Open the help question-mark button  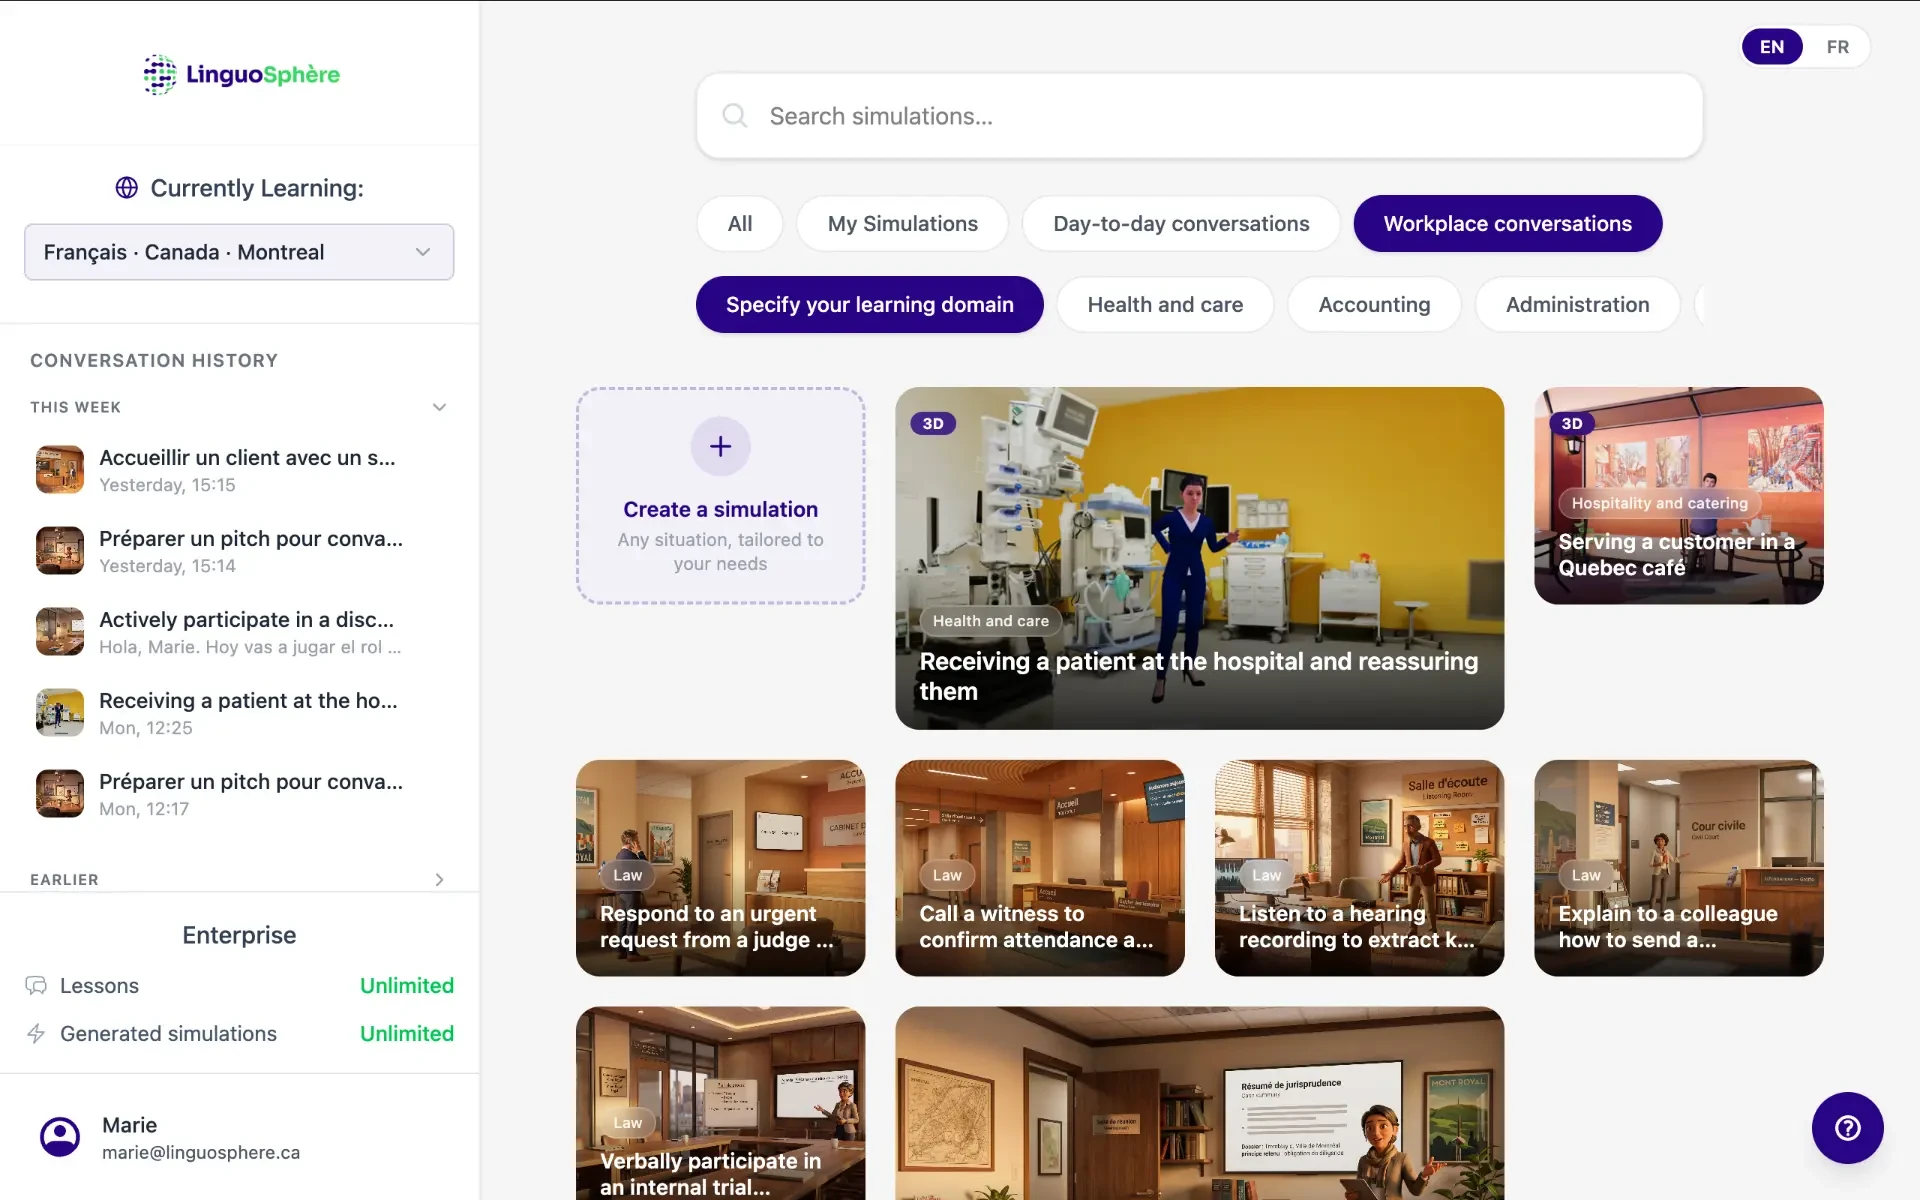[1847, 1128]
